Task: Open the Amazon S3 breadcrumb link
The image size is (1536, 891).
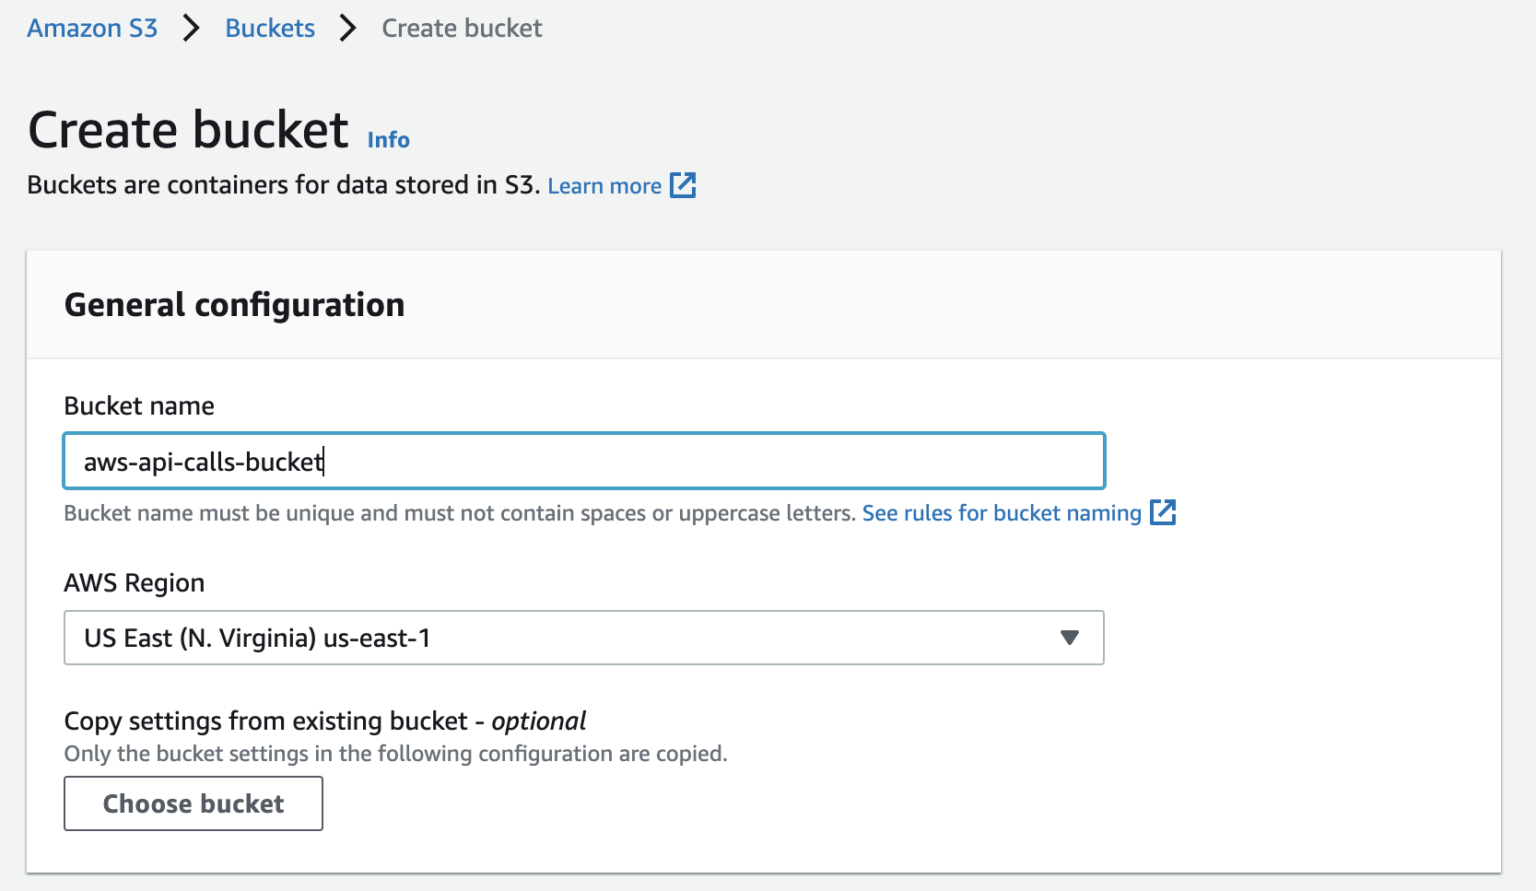Action: [91, 28]
